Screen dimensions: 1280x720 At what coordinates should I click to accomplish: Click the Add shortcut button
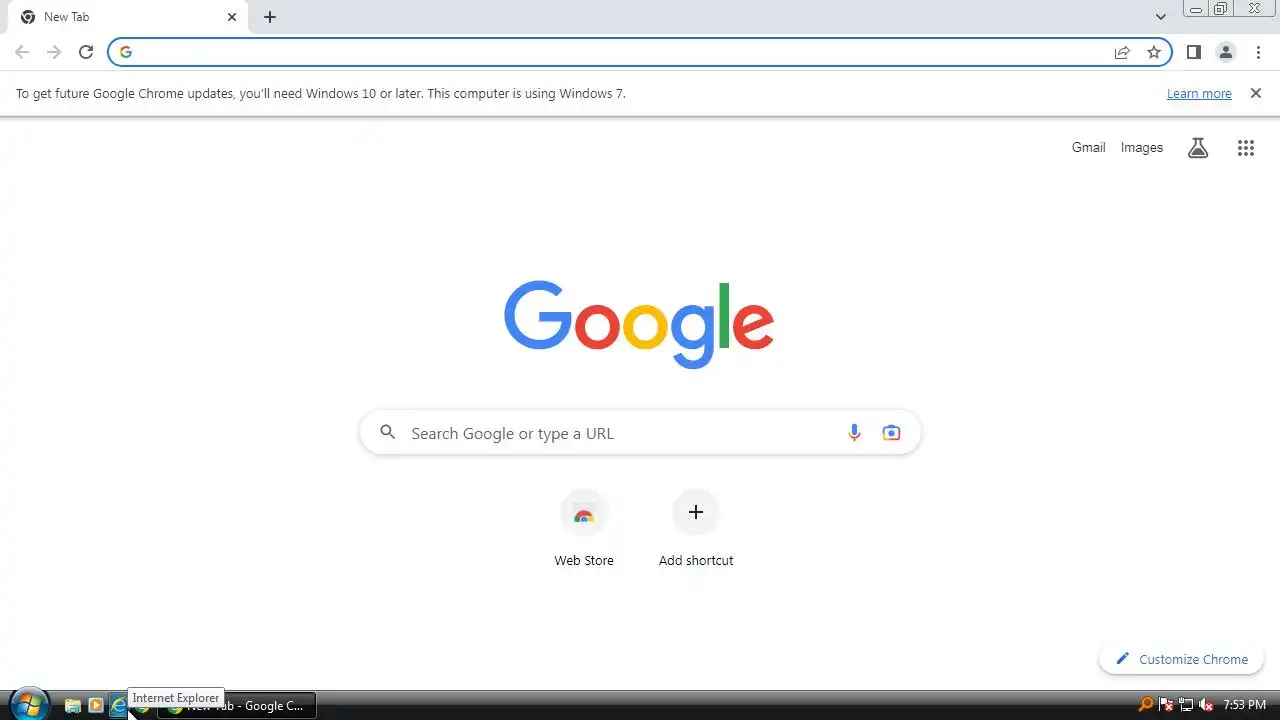696,529
